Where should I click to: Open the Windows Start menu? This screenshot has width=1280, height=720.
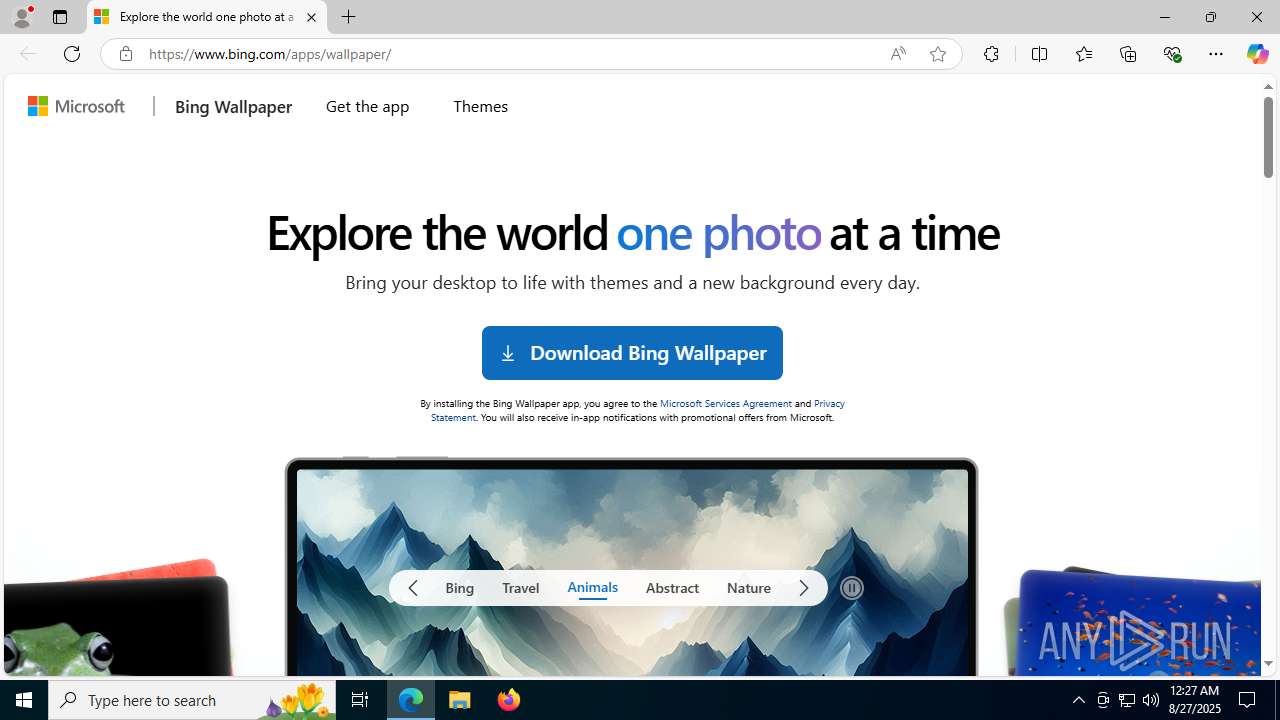[x=24, y=700]
